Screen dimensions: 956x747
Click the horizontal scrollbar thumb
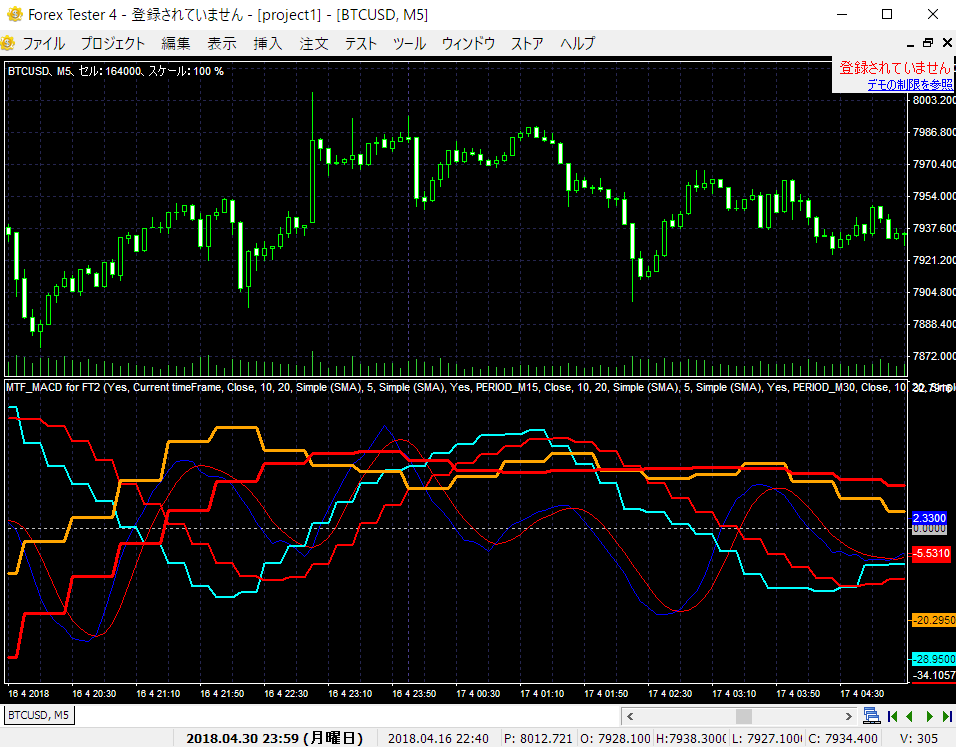click(x=743, y=716)
